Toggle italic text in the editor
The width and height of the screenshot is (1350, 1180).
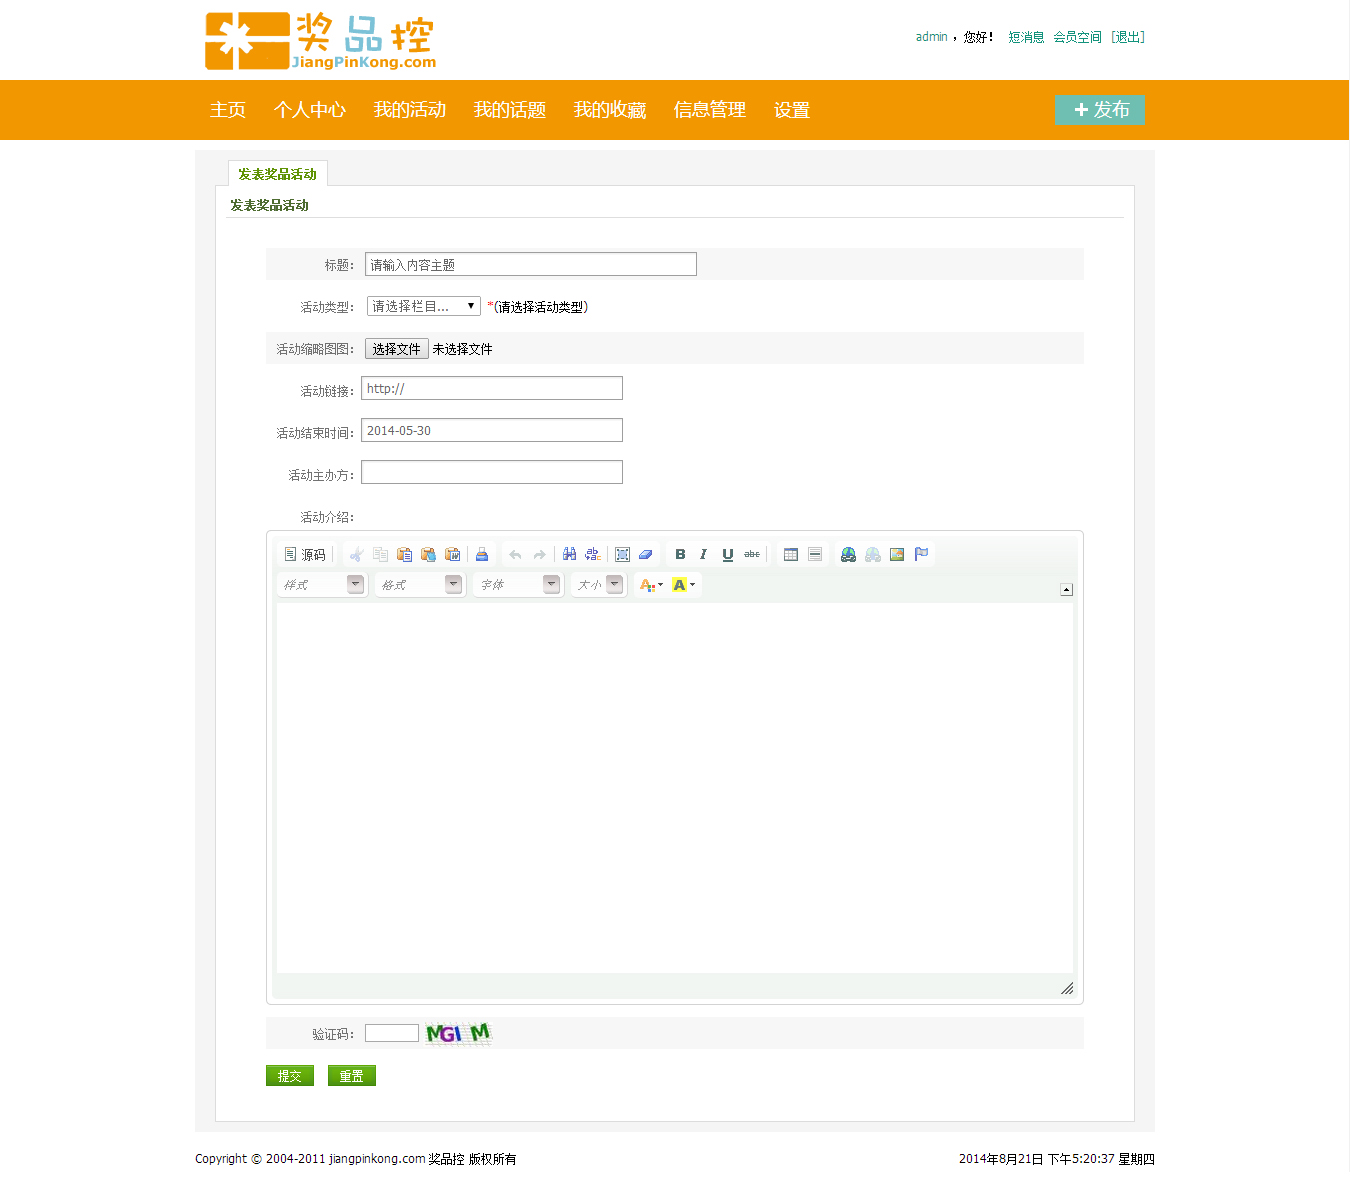(703, 554)
